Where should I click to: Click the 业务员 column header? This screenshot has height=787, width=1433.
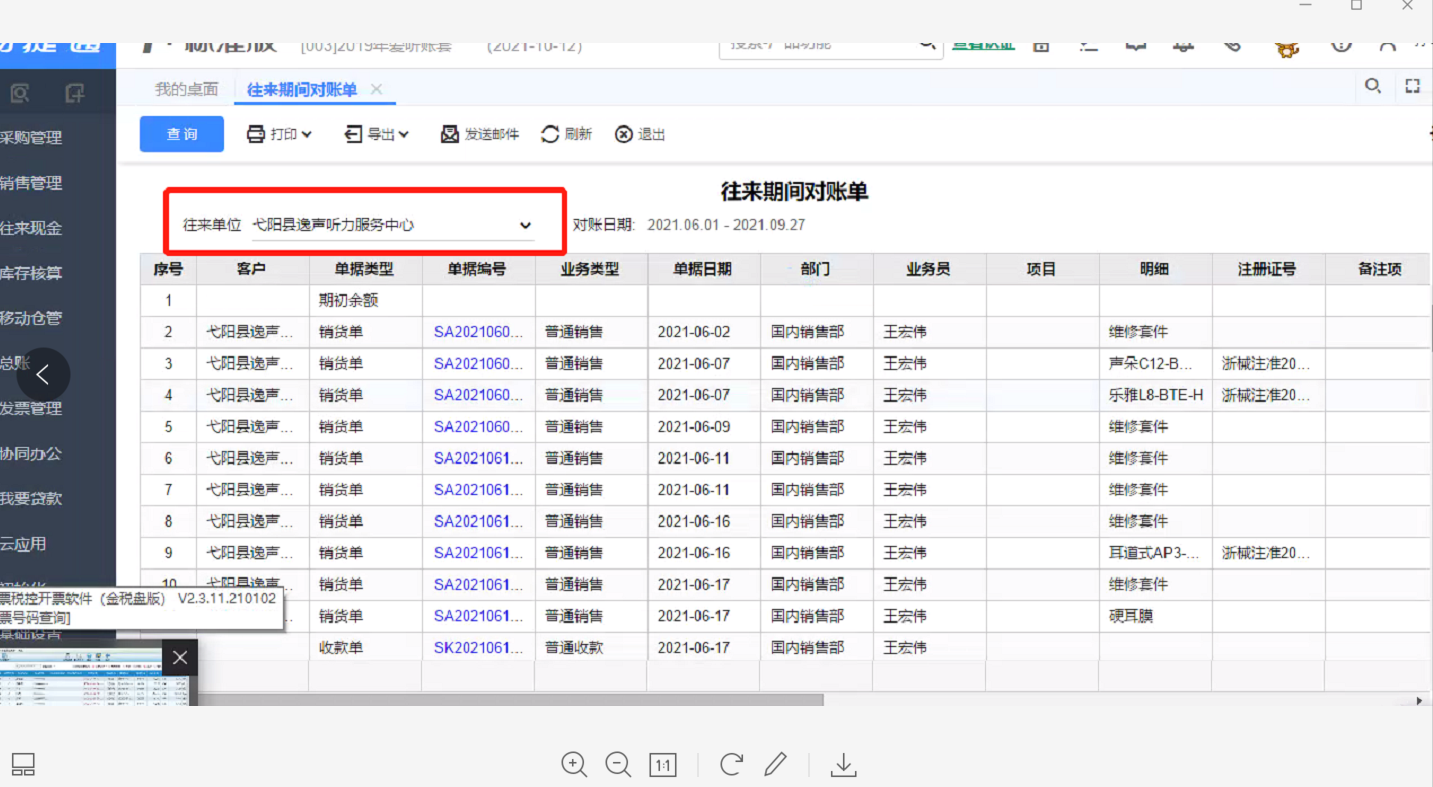tap(929, 269)
